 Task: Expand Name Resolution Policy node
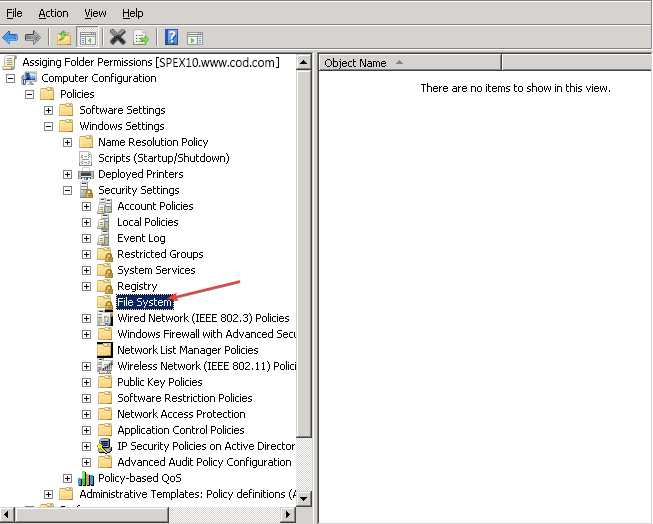(67, 142)
